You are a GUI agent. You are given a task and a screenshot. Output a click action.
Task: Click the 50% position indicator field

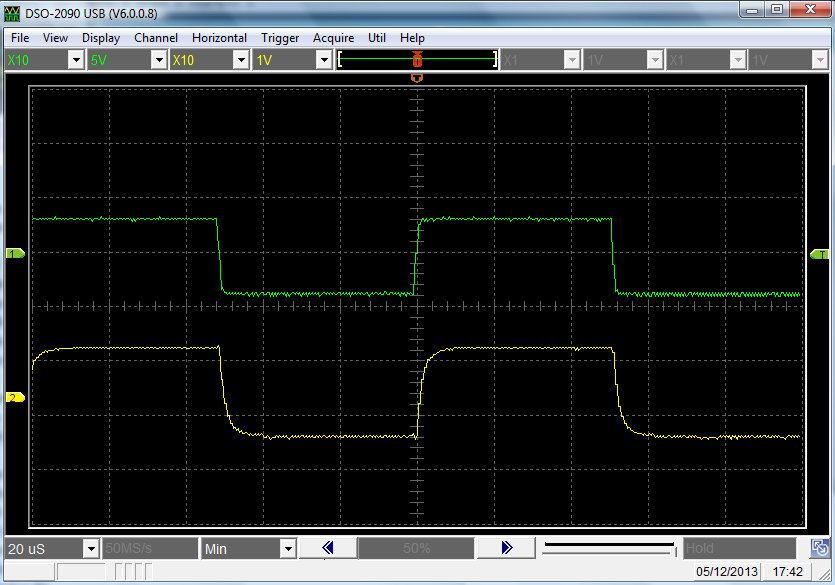pos(416,548)
